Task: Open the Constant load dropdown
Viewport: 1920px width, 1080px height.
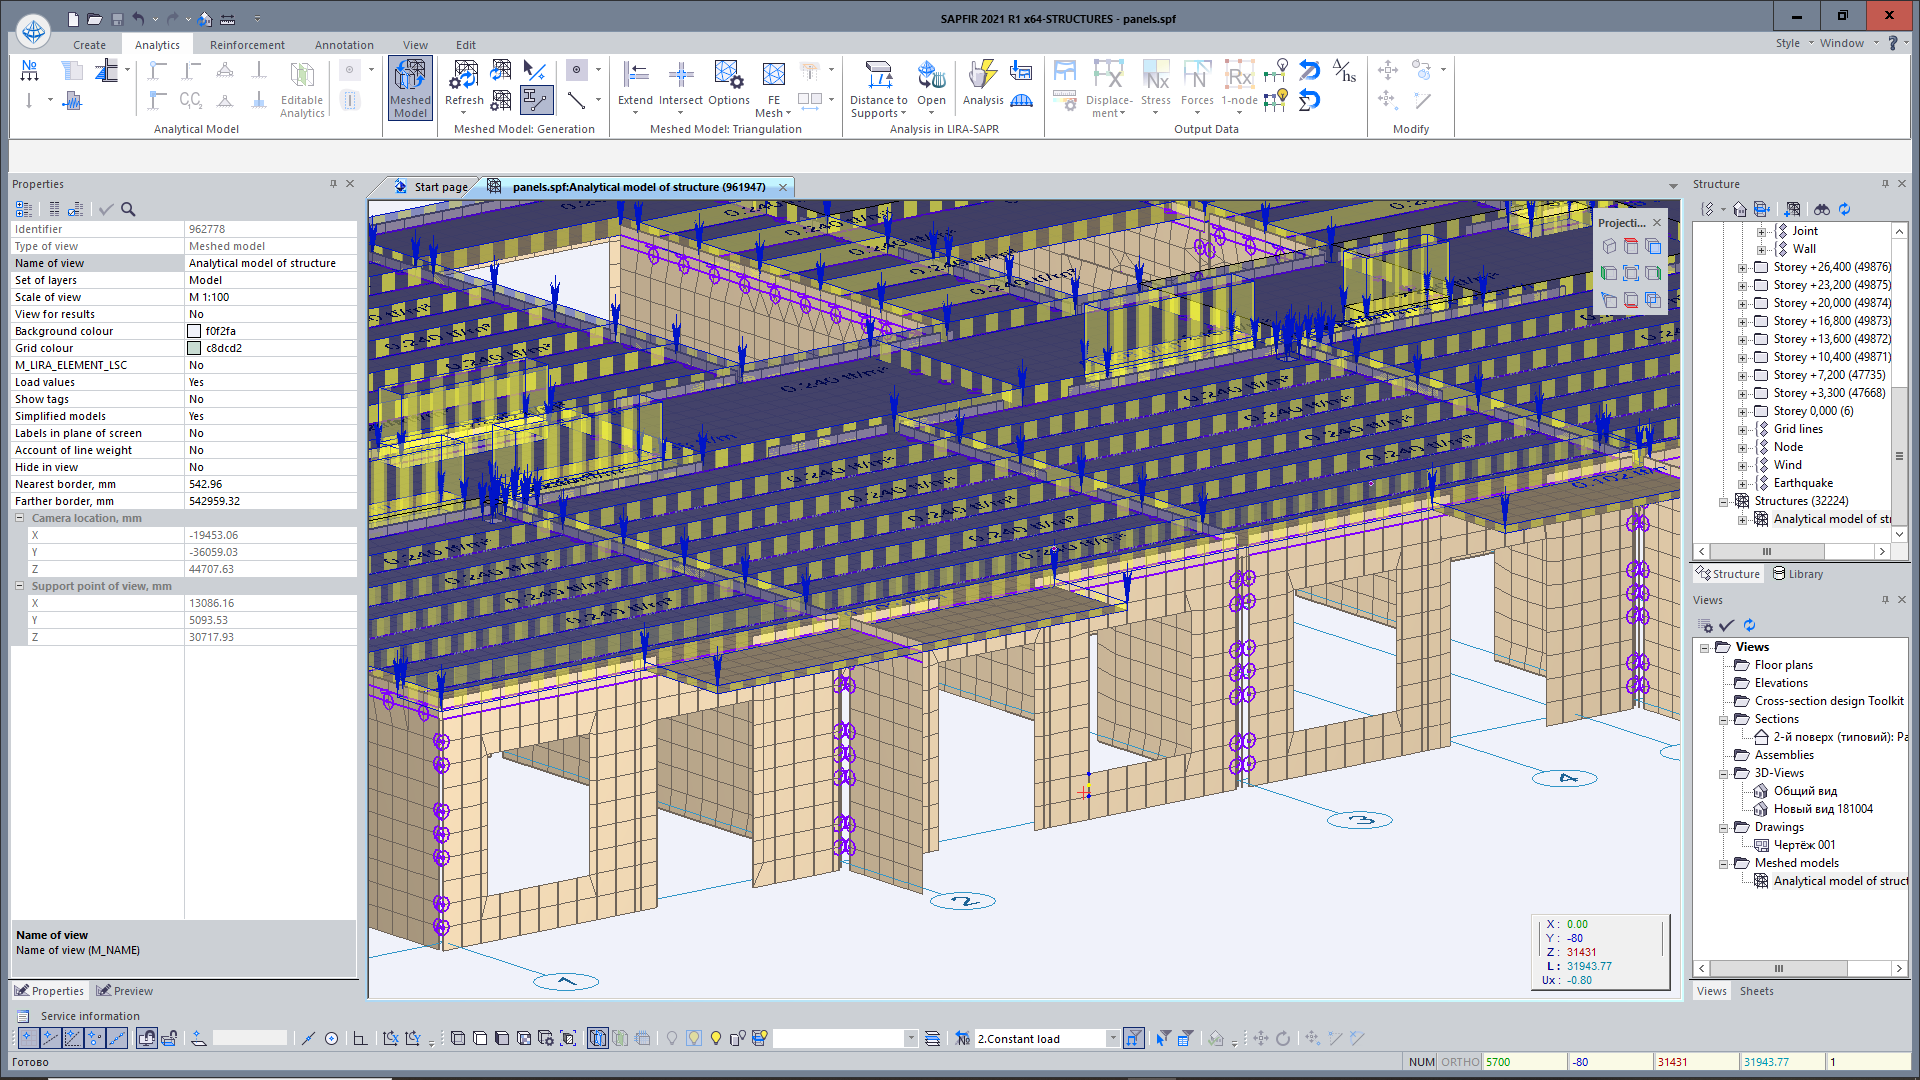Action: (x=1112, y=1038)
